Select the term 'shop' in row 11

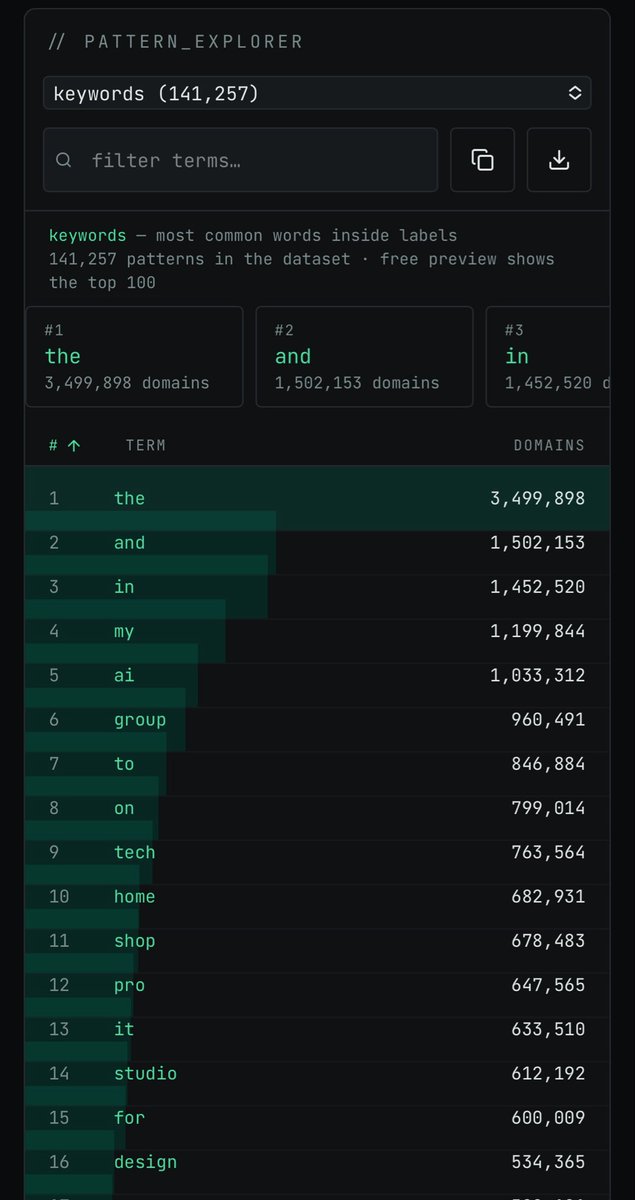[x=135, y=941]
